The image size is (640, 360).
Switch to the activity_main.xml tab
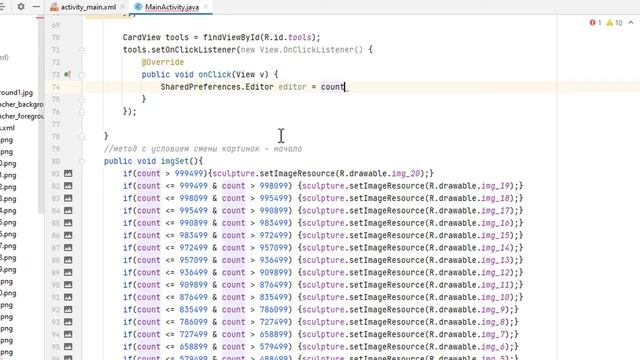point(88,7)
